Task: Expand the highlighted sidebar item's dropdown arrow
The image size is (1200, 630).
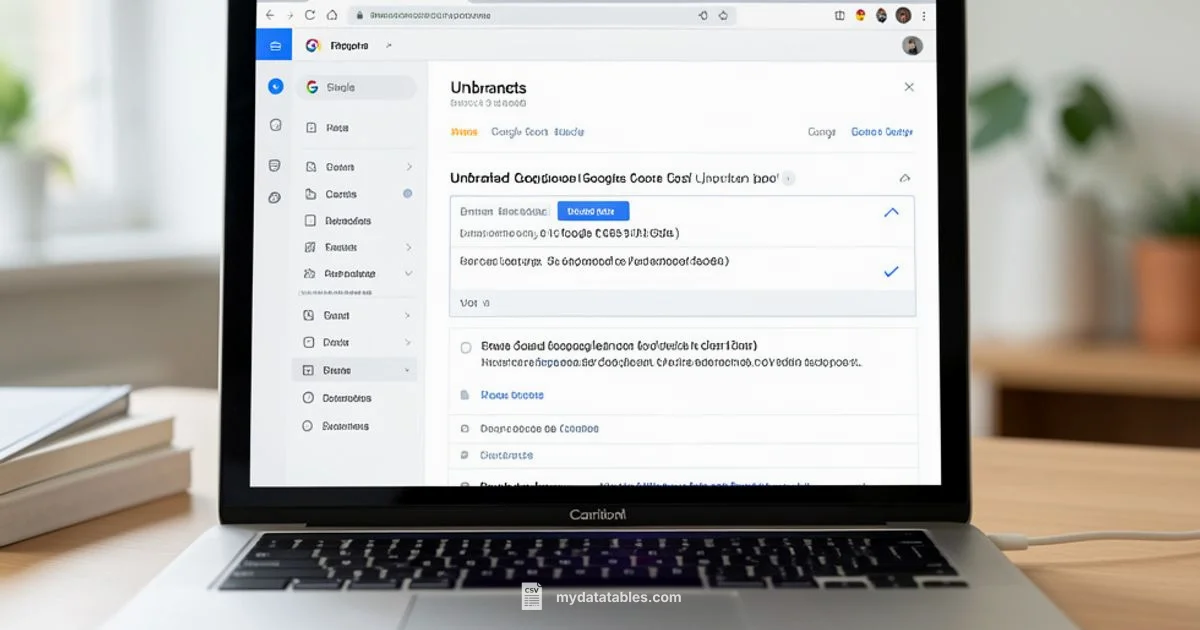Action: 407,370
